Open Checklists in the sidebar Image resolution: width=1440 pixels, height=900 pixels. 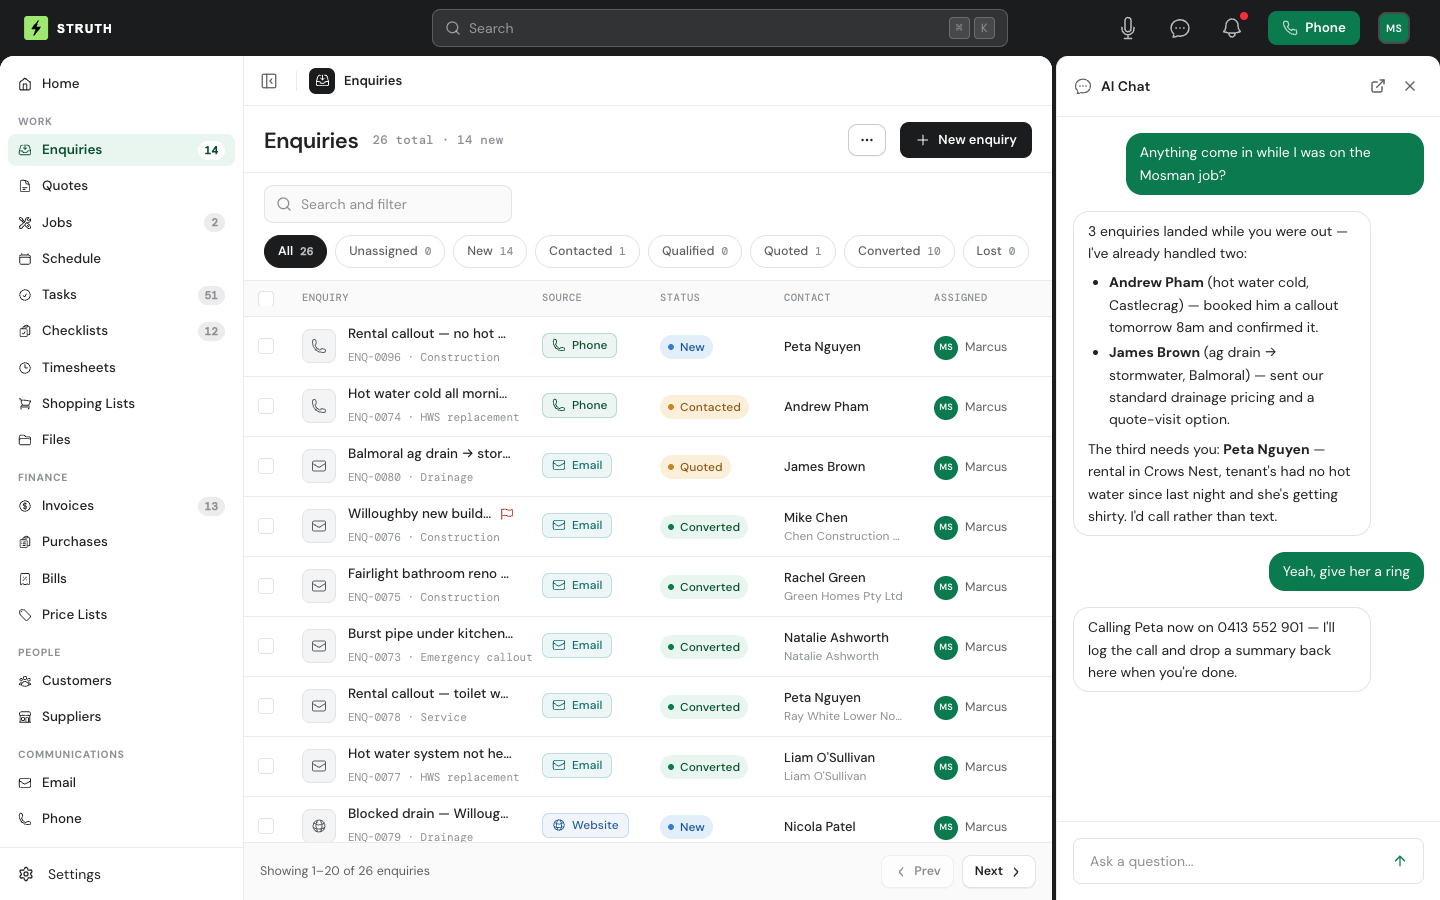(x=121, y=331)
